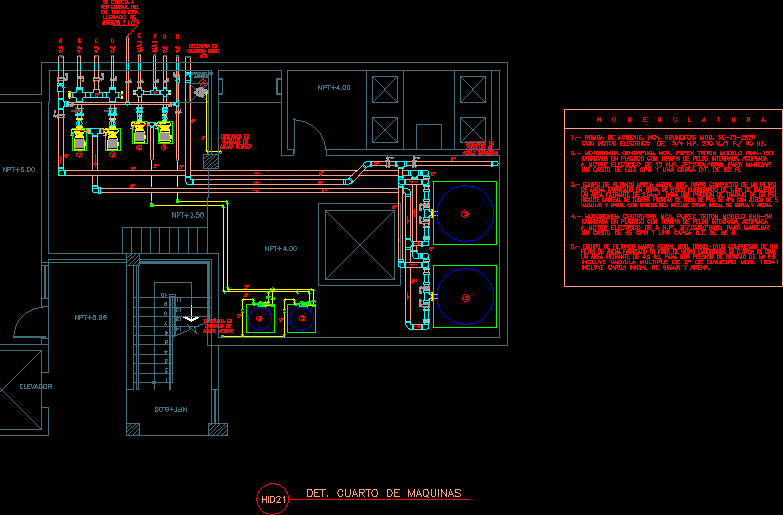Click the DET. CUARTO DE MAQUINAS title
The height and width of the screenshot is (515, 783).
point(384,493)
